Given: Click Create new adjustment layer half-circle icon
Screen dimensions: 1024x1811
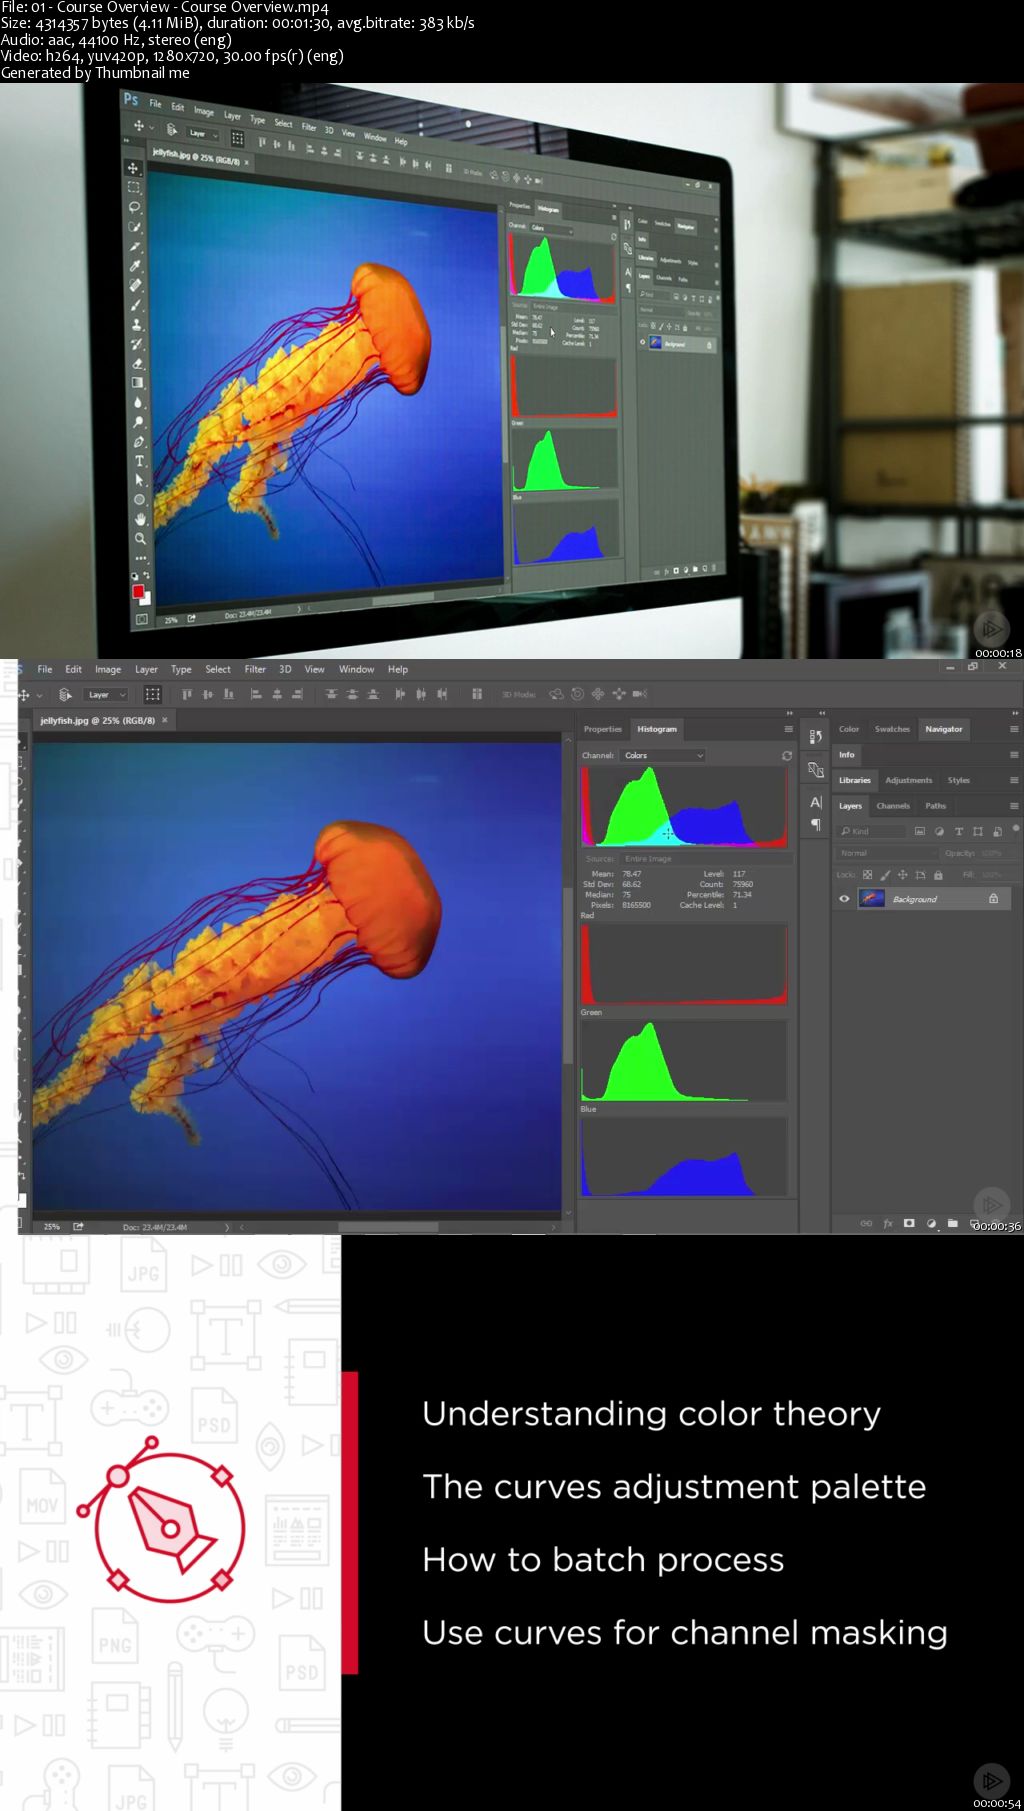Looking at the screenshot, I should coord(931,1223).
